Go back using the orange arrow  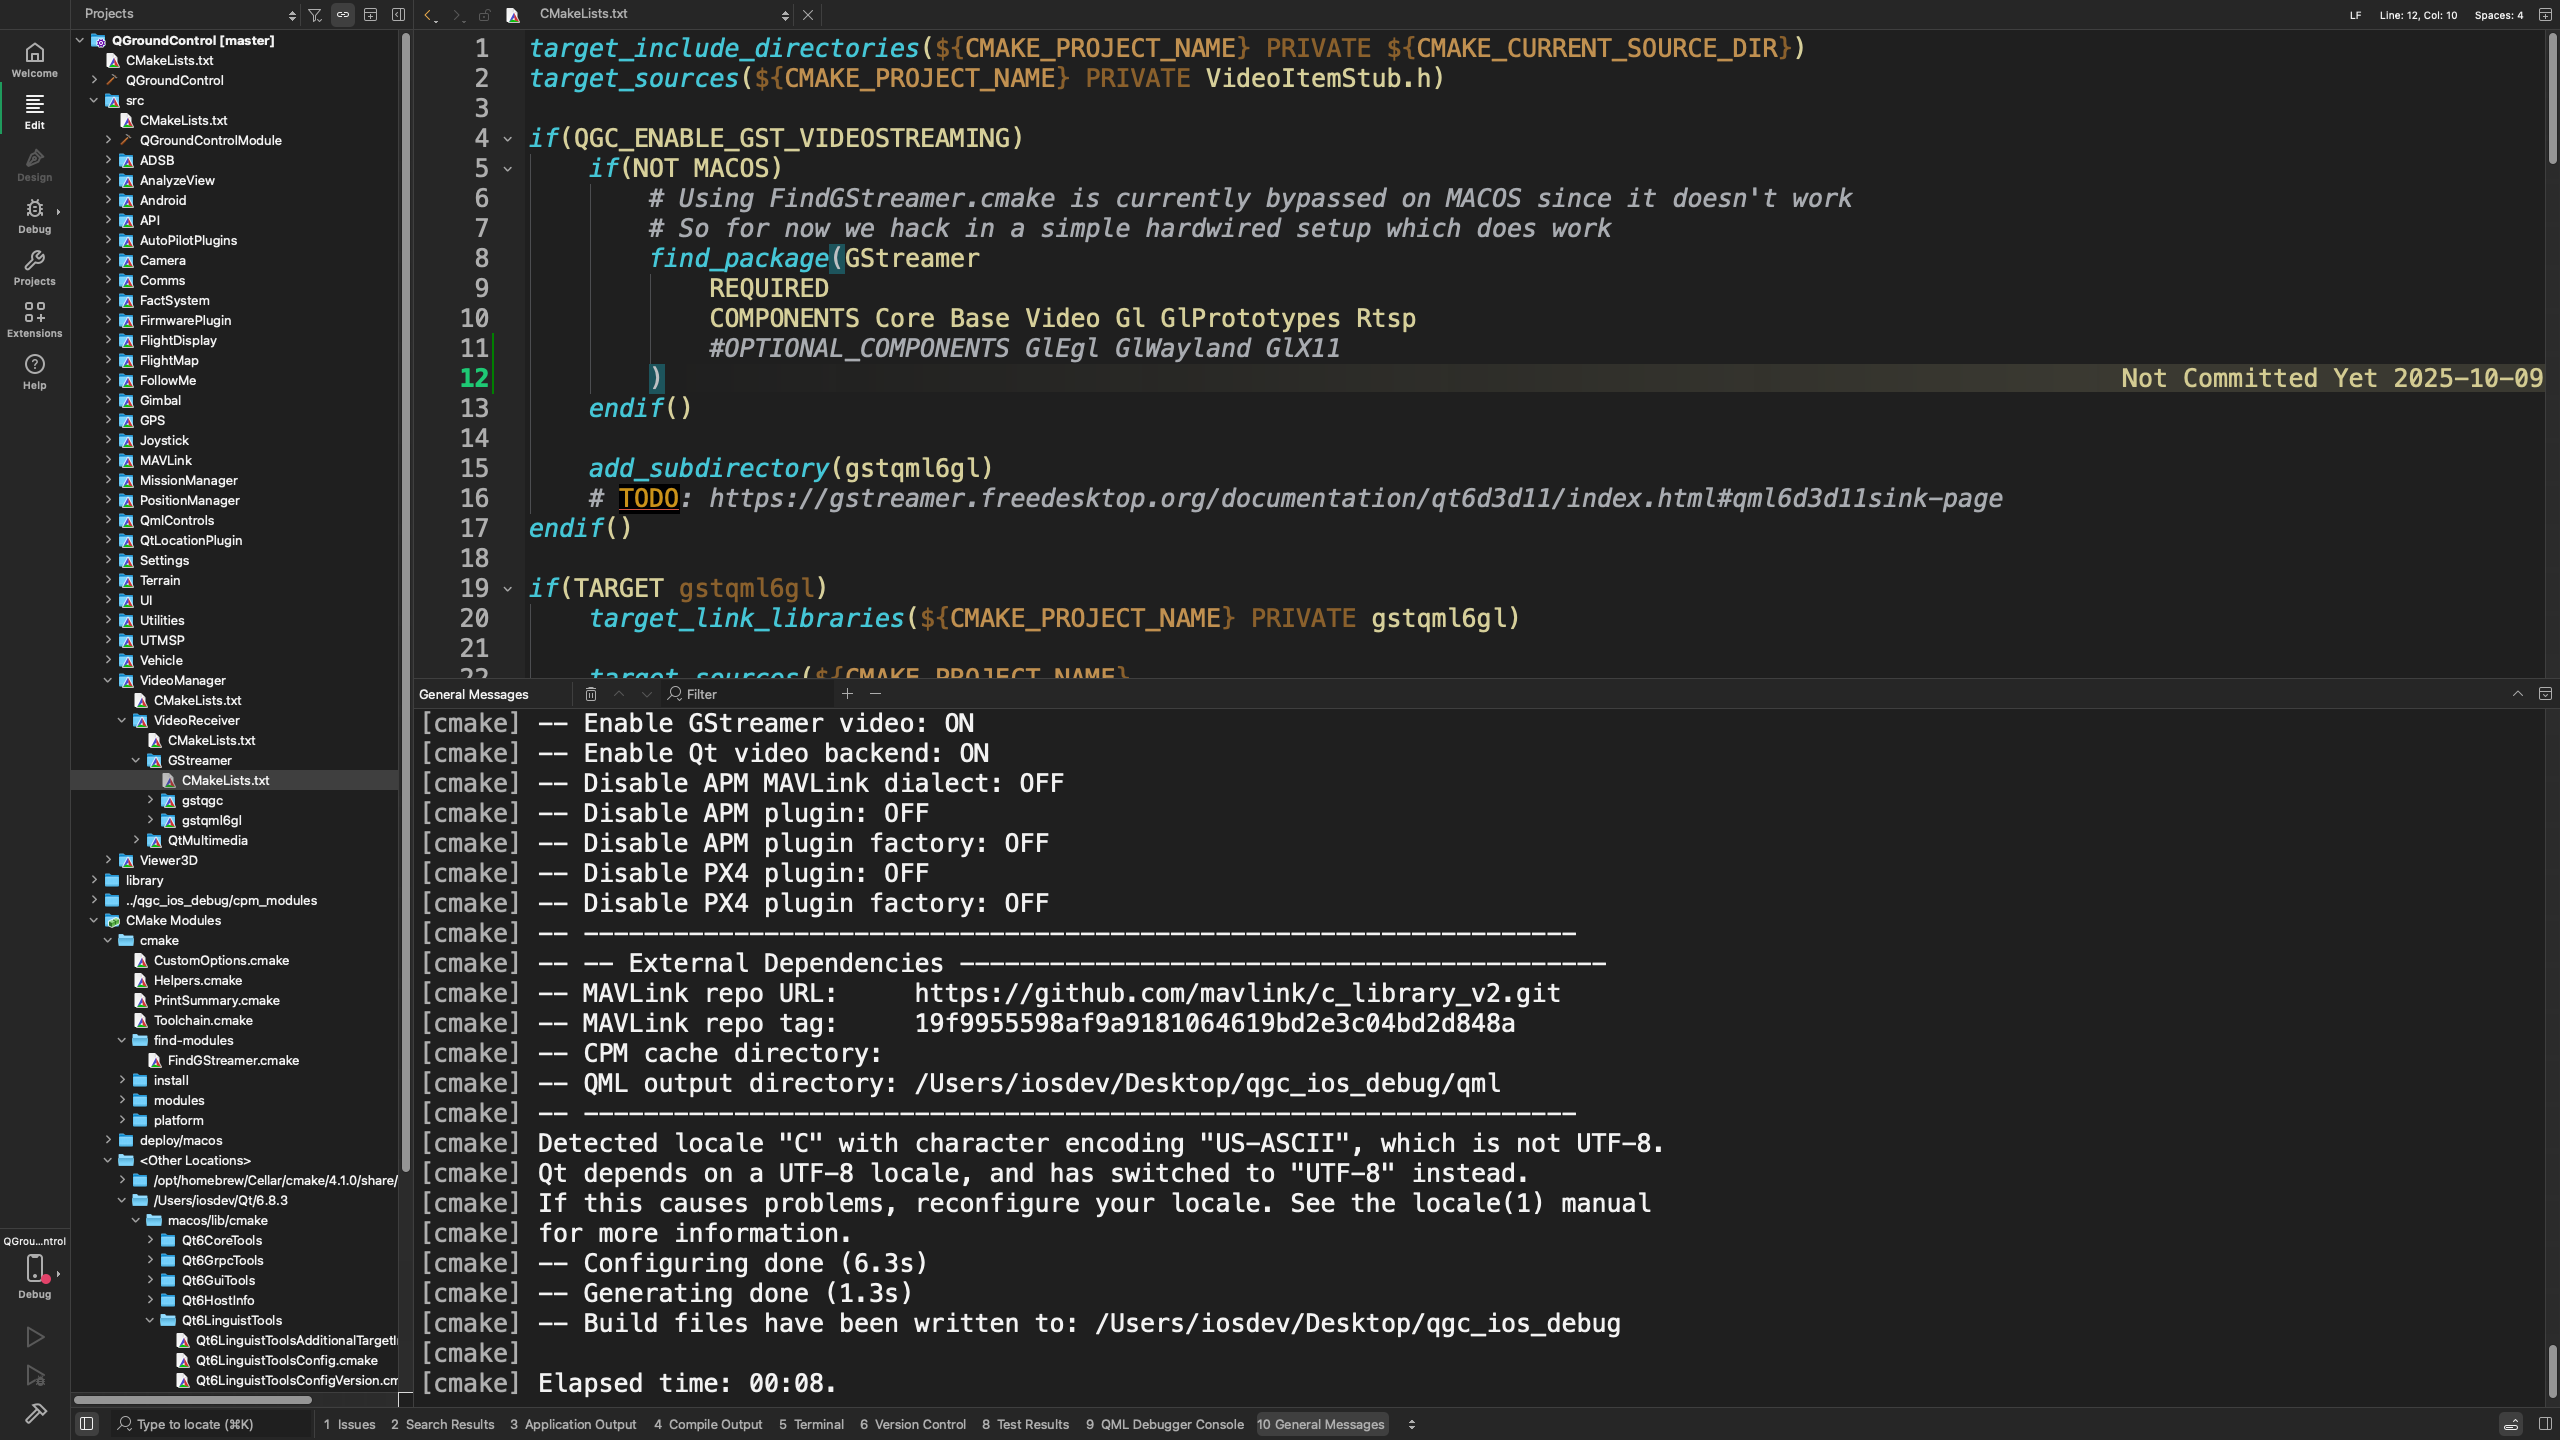pos(429,15)
